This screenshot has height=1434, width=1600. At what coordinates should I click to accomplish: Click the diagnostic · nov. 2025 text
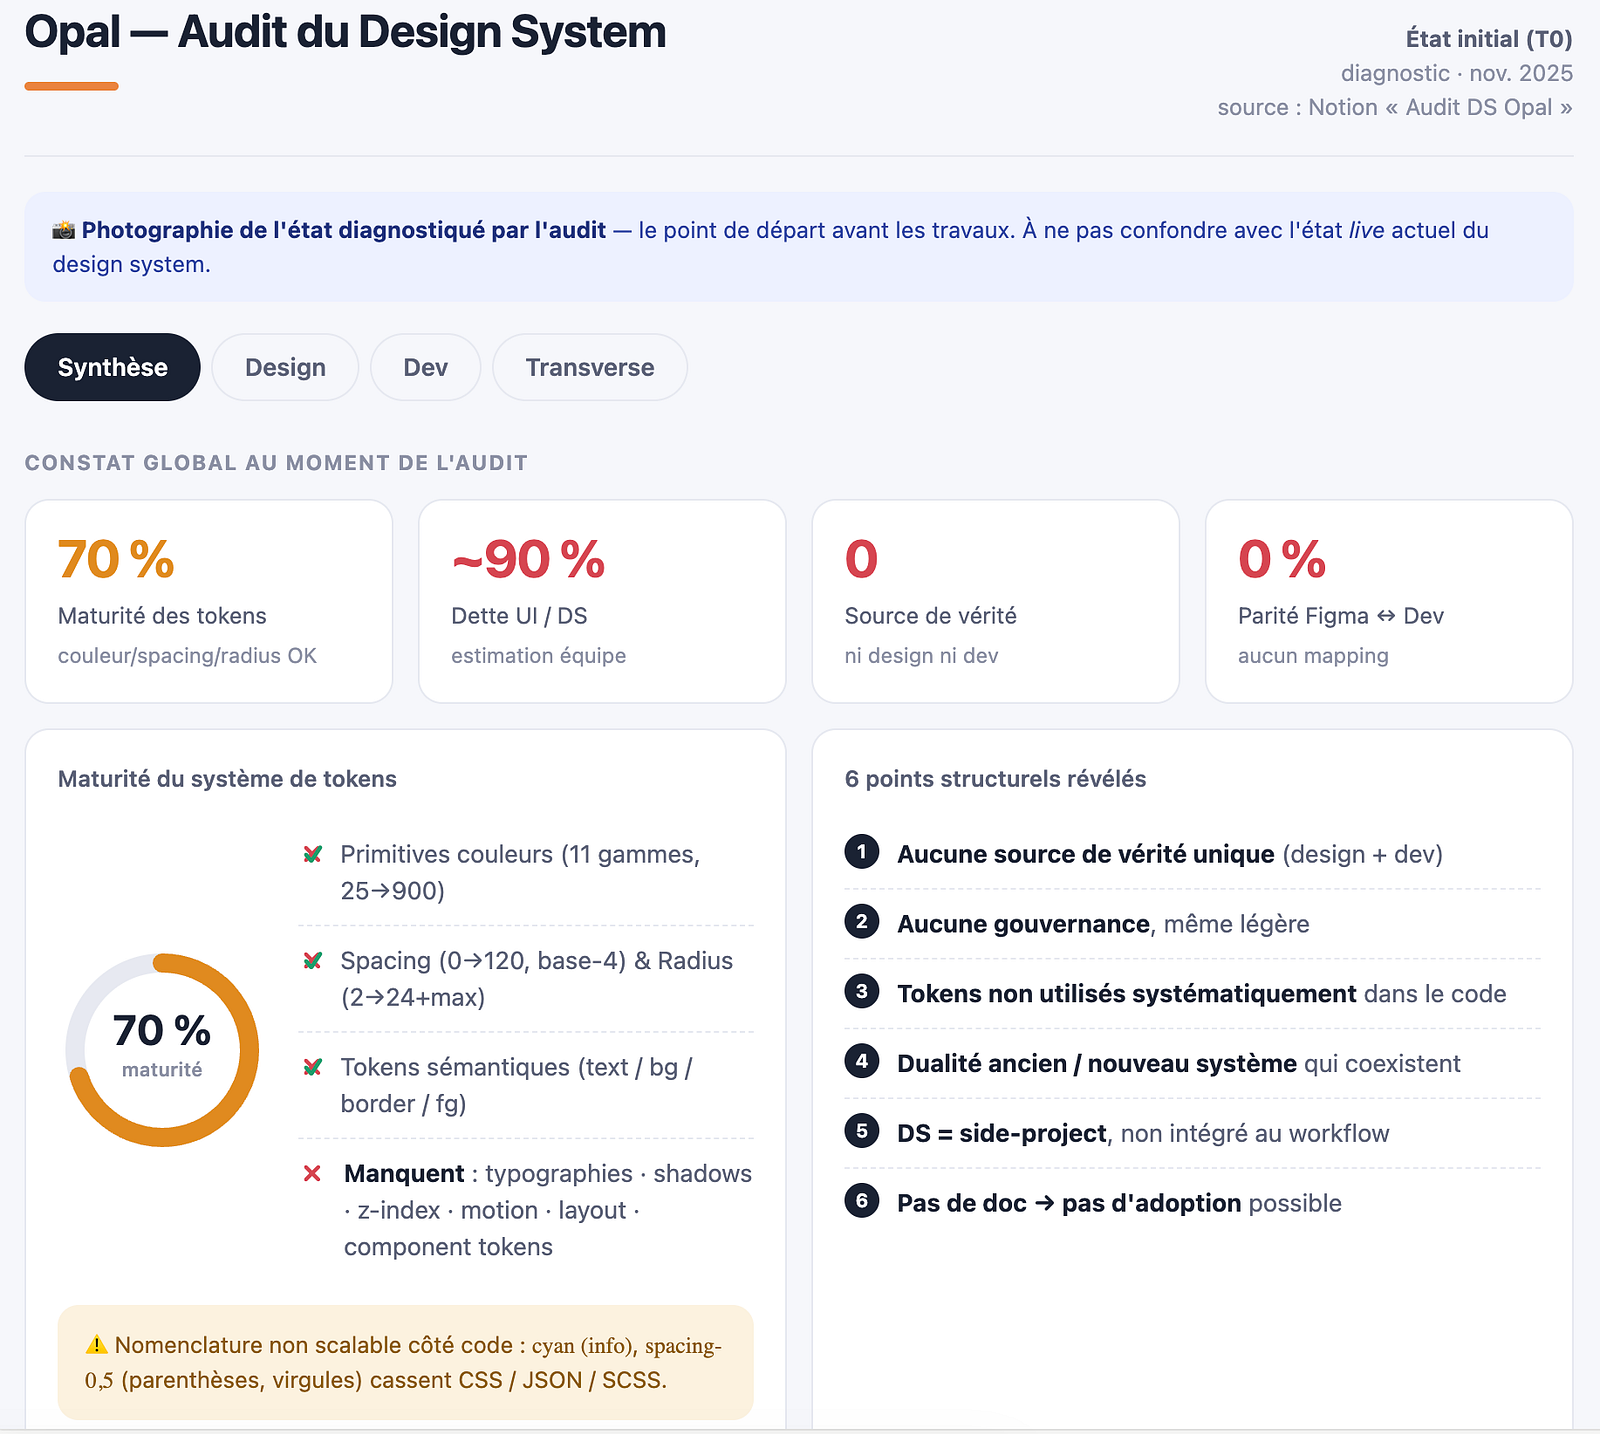(1457, 73)
